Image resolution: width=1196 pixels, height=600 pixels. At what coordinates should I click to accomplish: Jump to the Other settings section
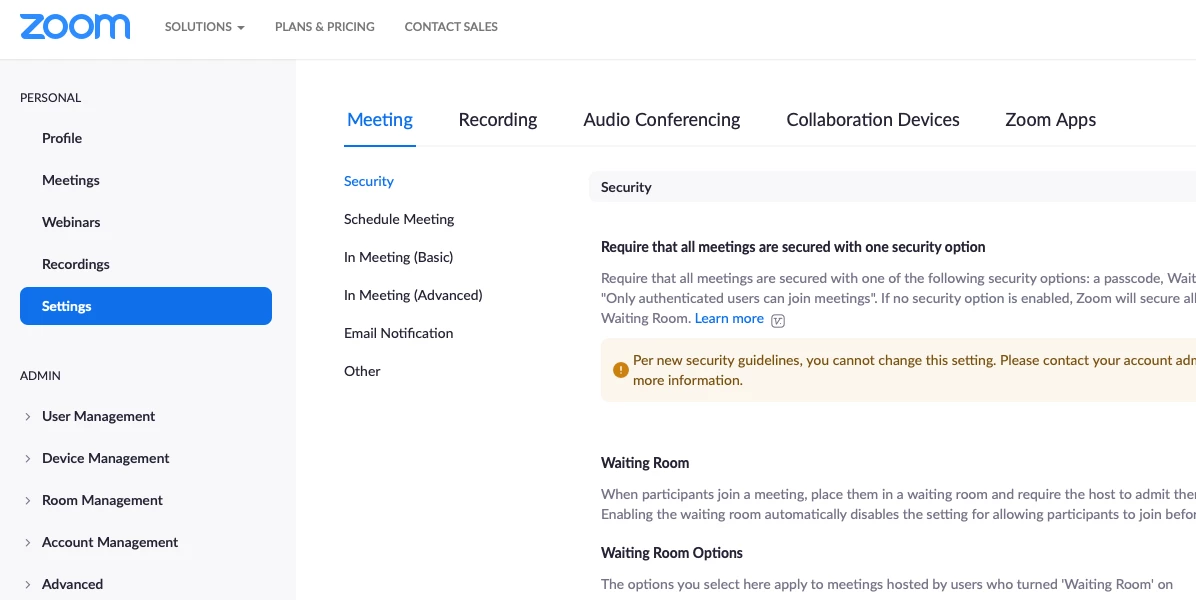(x=362, y=371)
